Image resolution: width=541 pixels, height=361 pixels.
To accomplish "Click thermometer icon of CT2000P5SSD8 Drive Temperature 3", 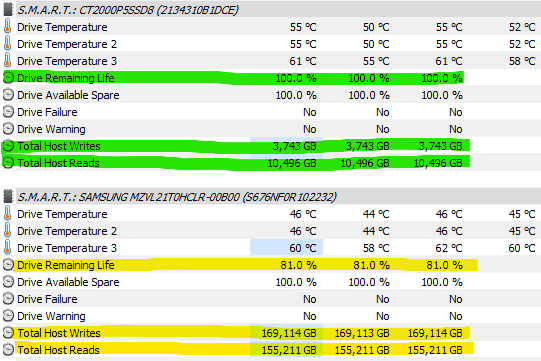I will pyautogui.click(x=8, y=60).
